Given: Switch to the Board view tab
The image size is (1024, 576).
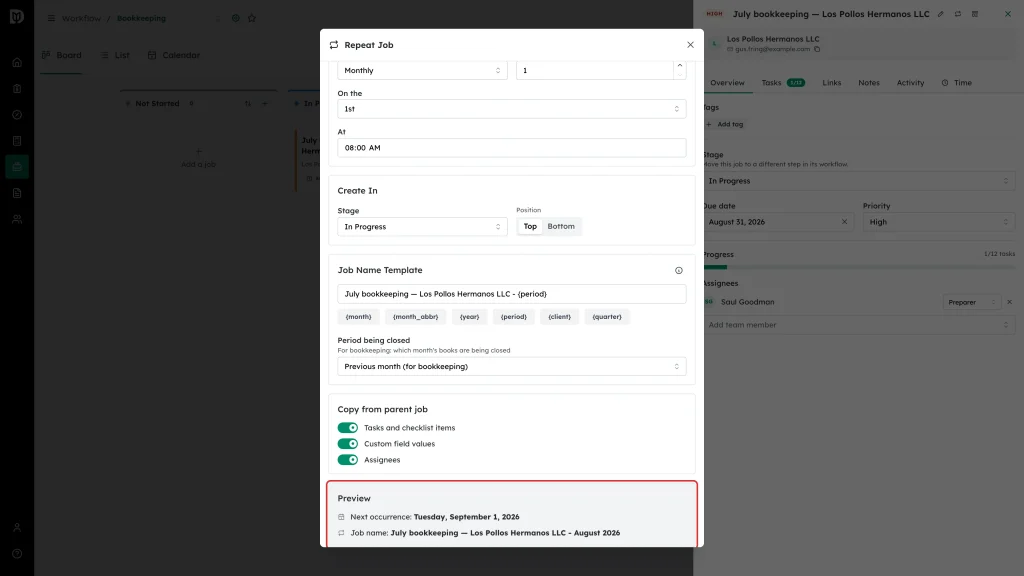Looking at the screenshot, I should (61, 56).
